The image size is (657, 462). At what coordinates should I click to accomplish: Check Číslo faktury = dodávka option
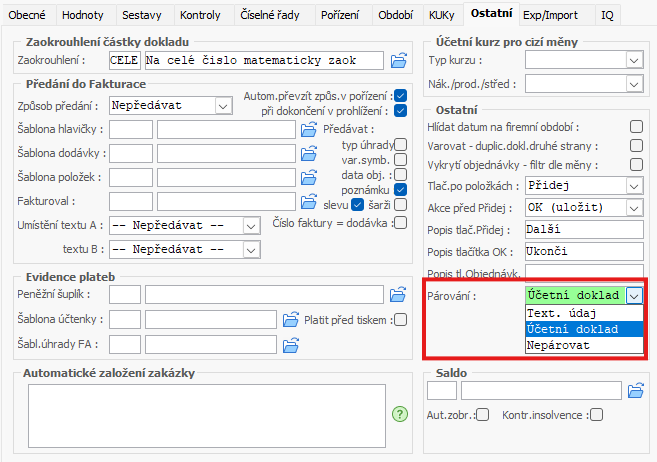pyautogui.click(x=401, y=222)
